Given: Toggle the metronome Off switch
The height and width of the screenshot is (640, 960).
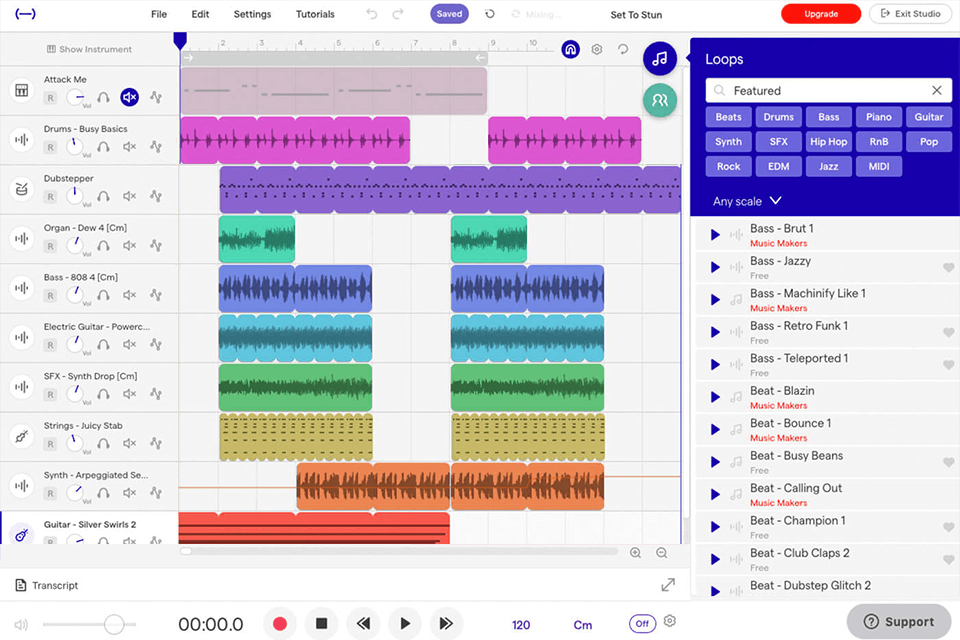Looking at the screenshot, I should tap(642, 624).
